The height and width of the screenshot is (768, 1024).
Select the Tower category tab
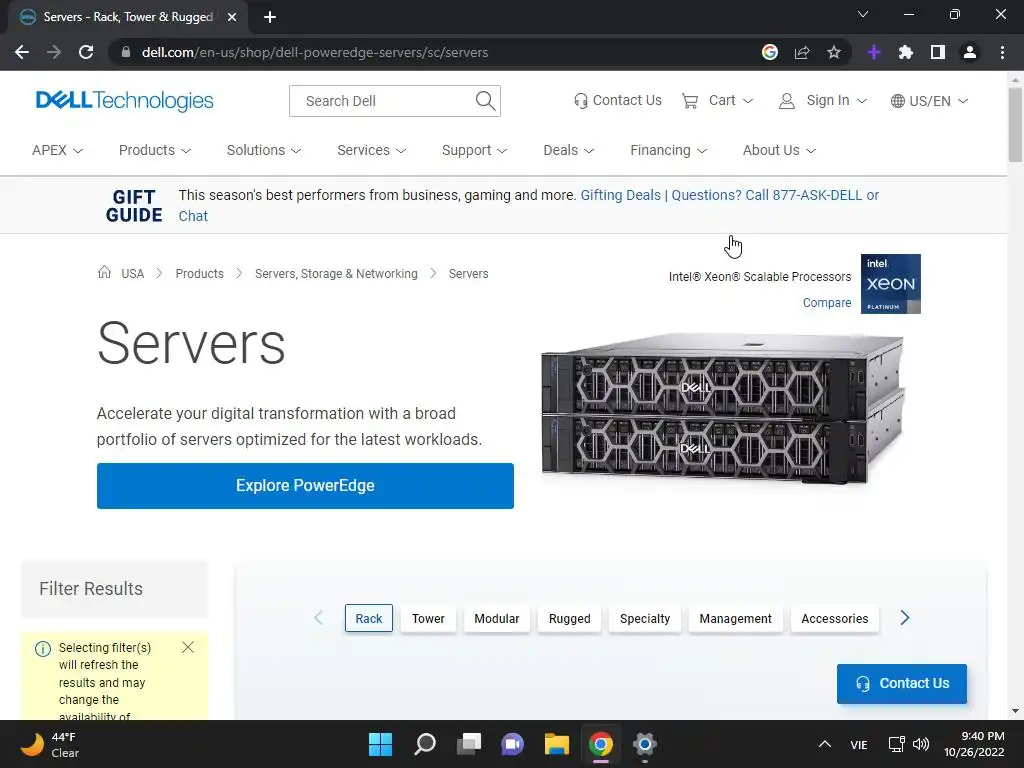point(428,618)
